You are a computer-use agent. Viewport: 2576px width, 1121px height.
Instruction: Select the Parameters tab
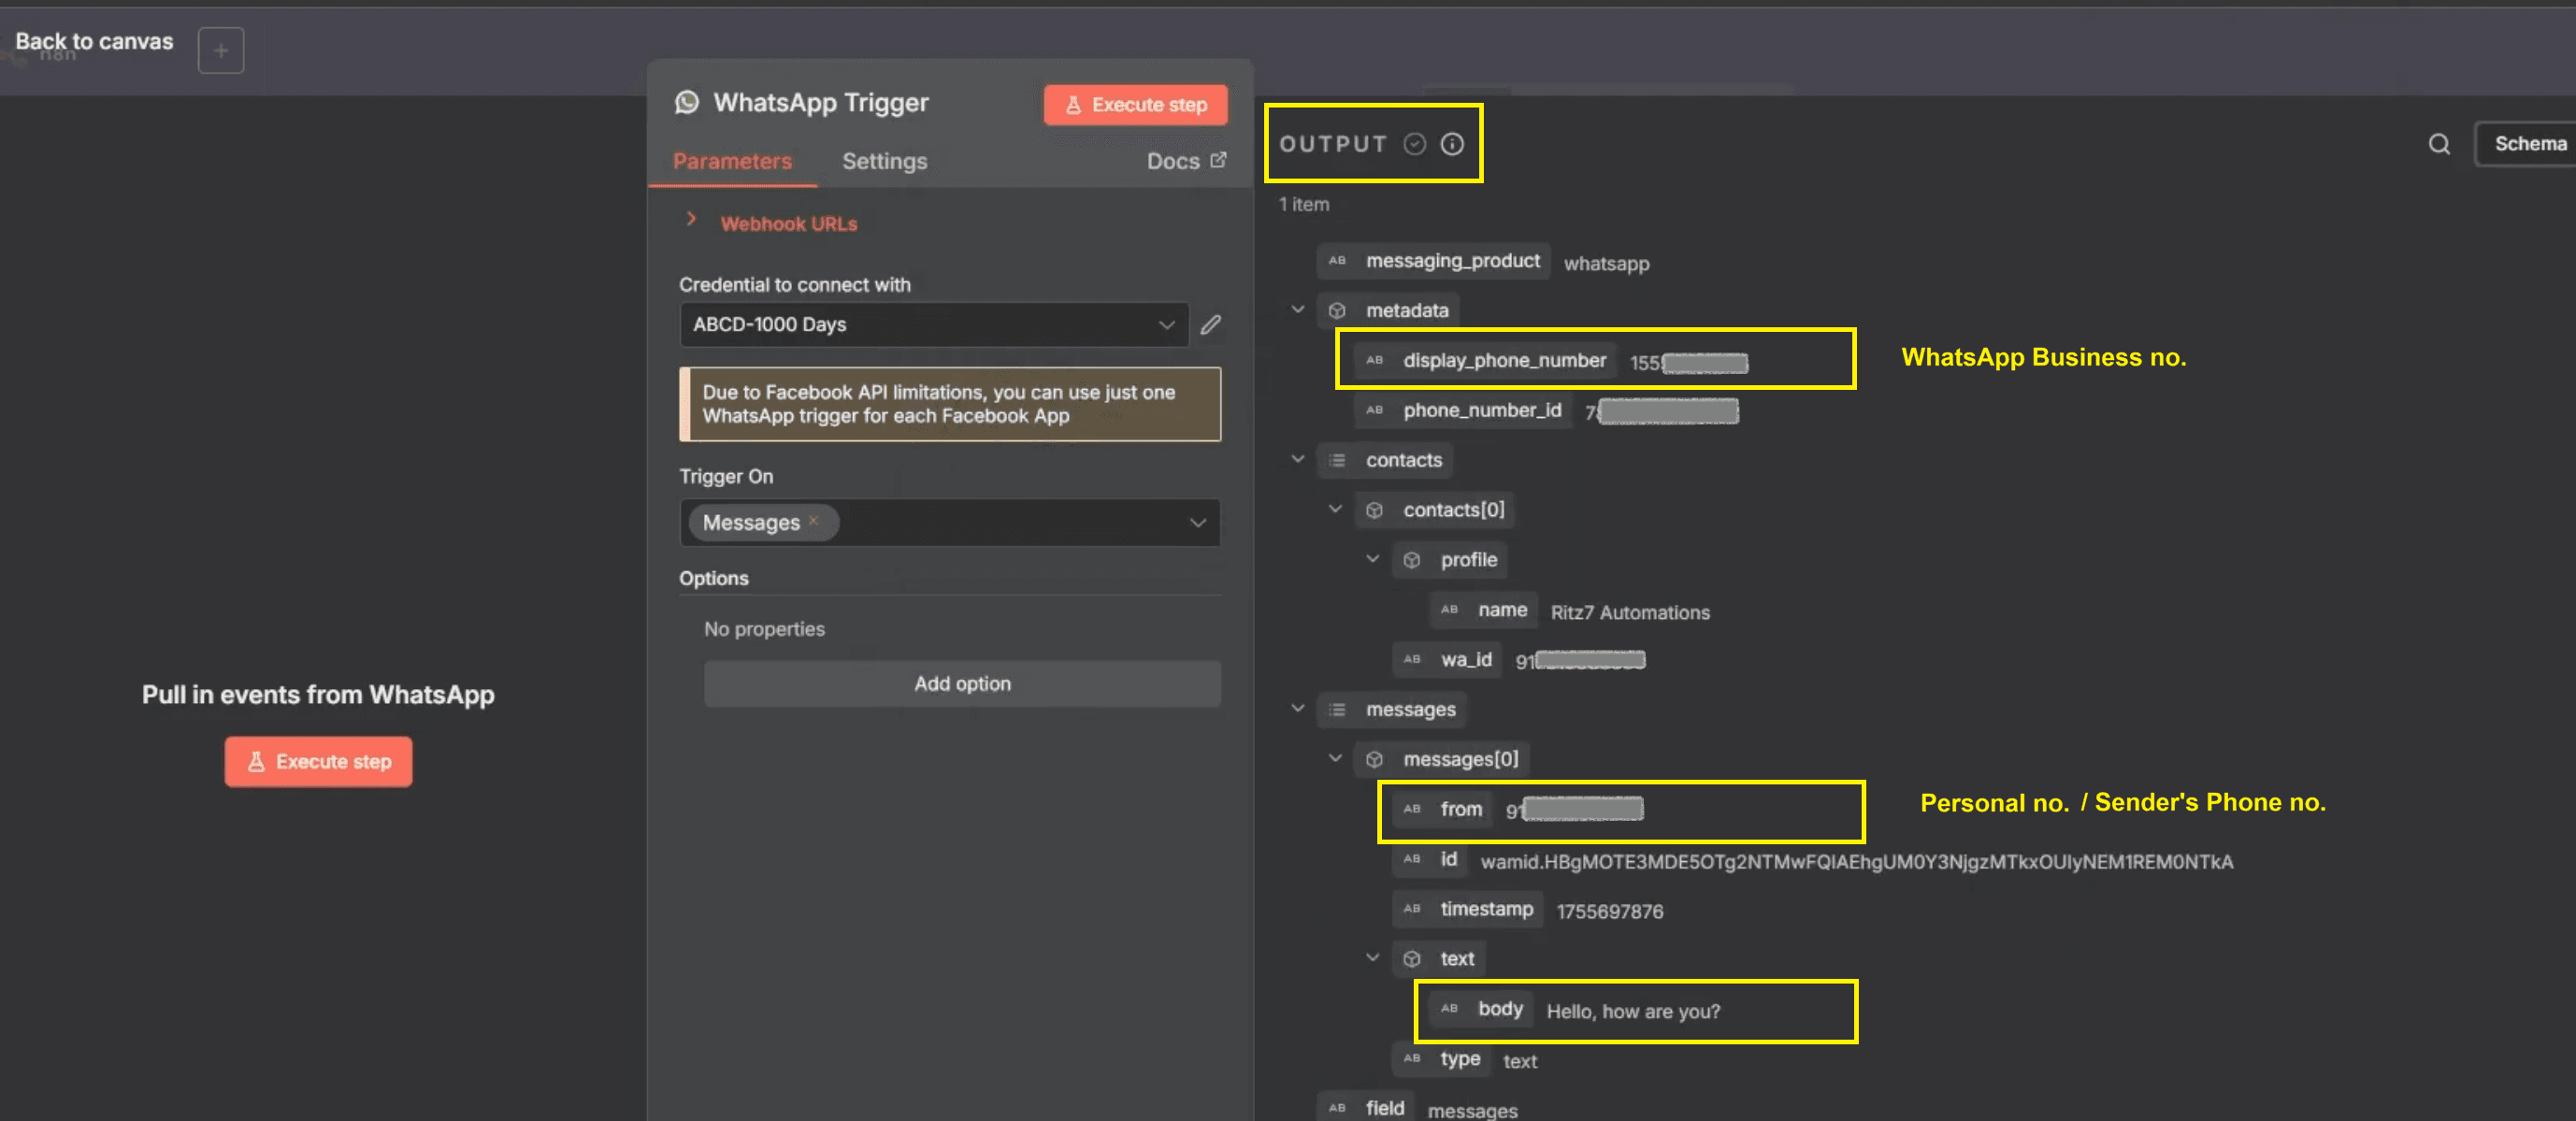(x=732, y=161)
